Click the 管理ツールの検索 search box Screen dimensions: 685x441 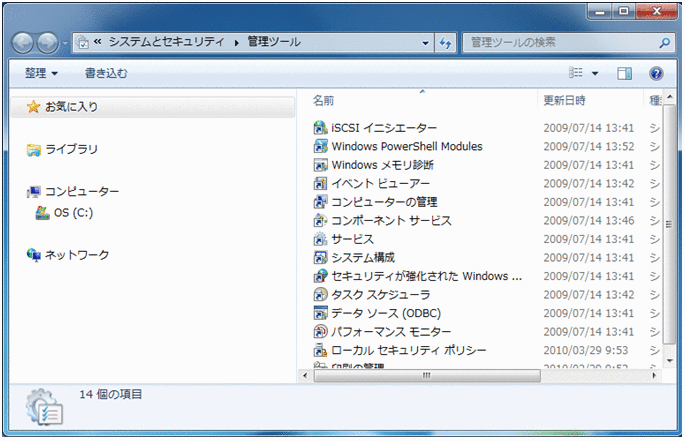click(x=560, y=43)
